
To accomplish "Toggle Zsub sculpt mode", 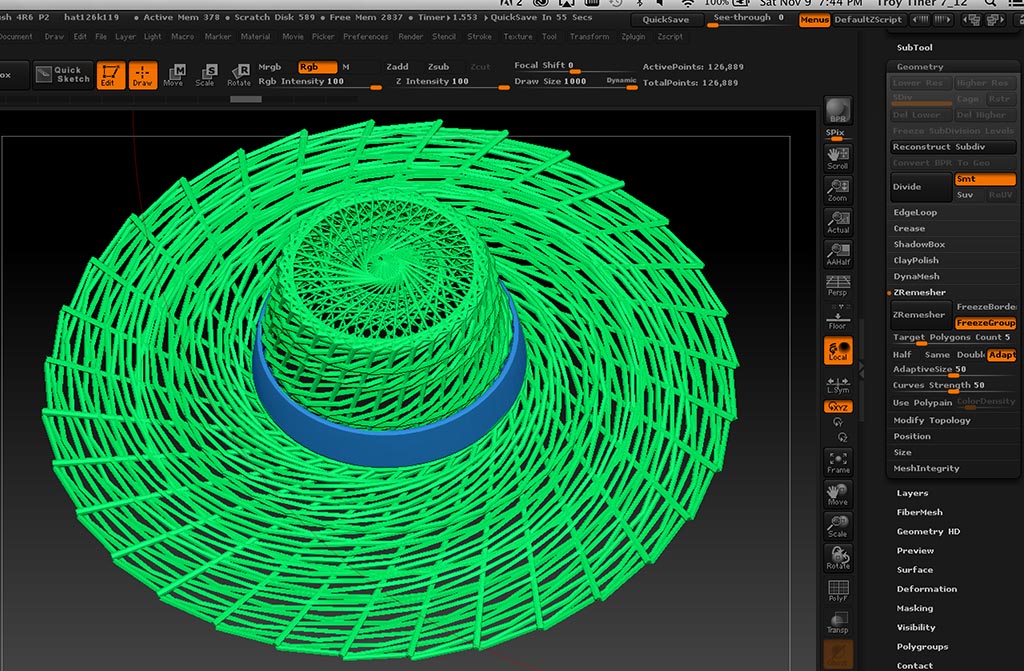I will (x=438, y=67).
